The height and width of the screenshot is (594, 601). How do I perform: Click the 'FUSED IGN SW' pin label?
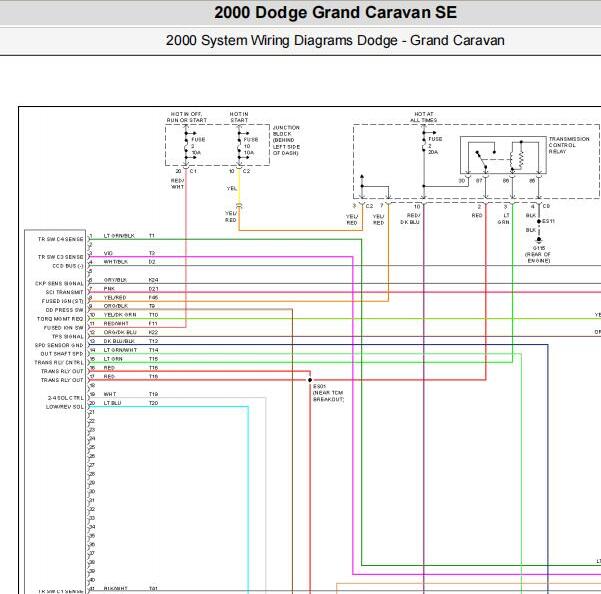coord(63,328)
